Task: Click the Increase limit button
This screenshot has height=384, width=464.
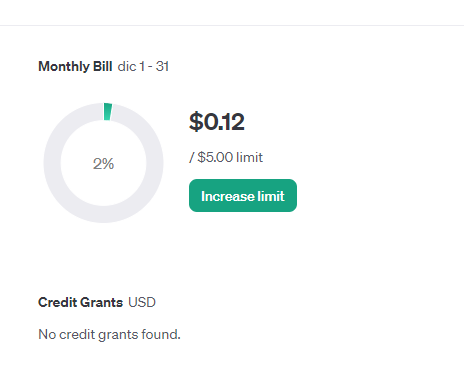Action: [243, 196]
